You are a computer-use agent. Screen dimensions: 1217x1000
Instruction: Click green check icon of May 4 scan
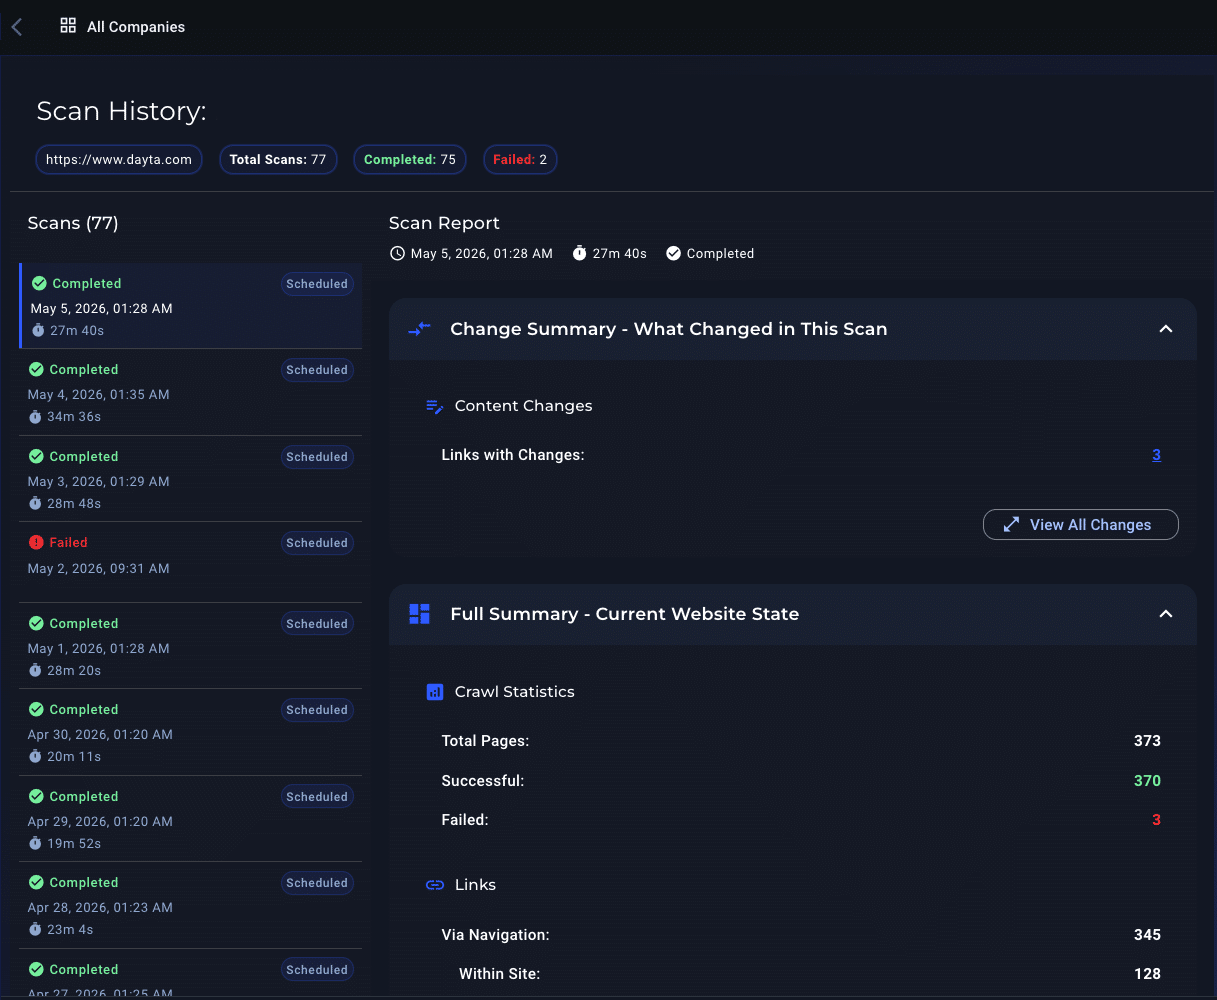click(x=36, y=369)
